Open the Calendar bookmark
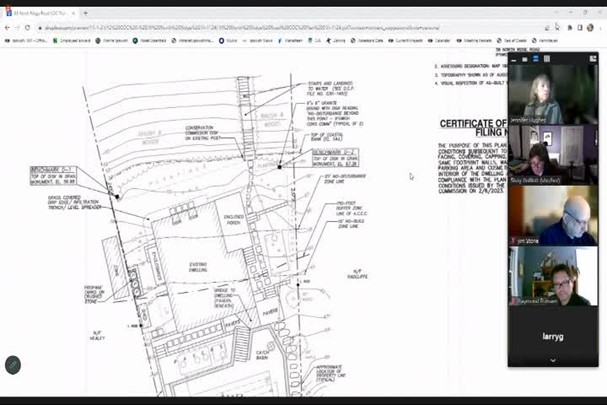Image resolution: width=607 pixels, height=405 pixels. tap(440, 41)
